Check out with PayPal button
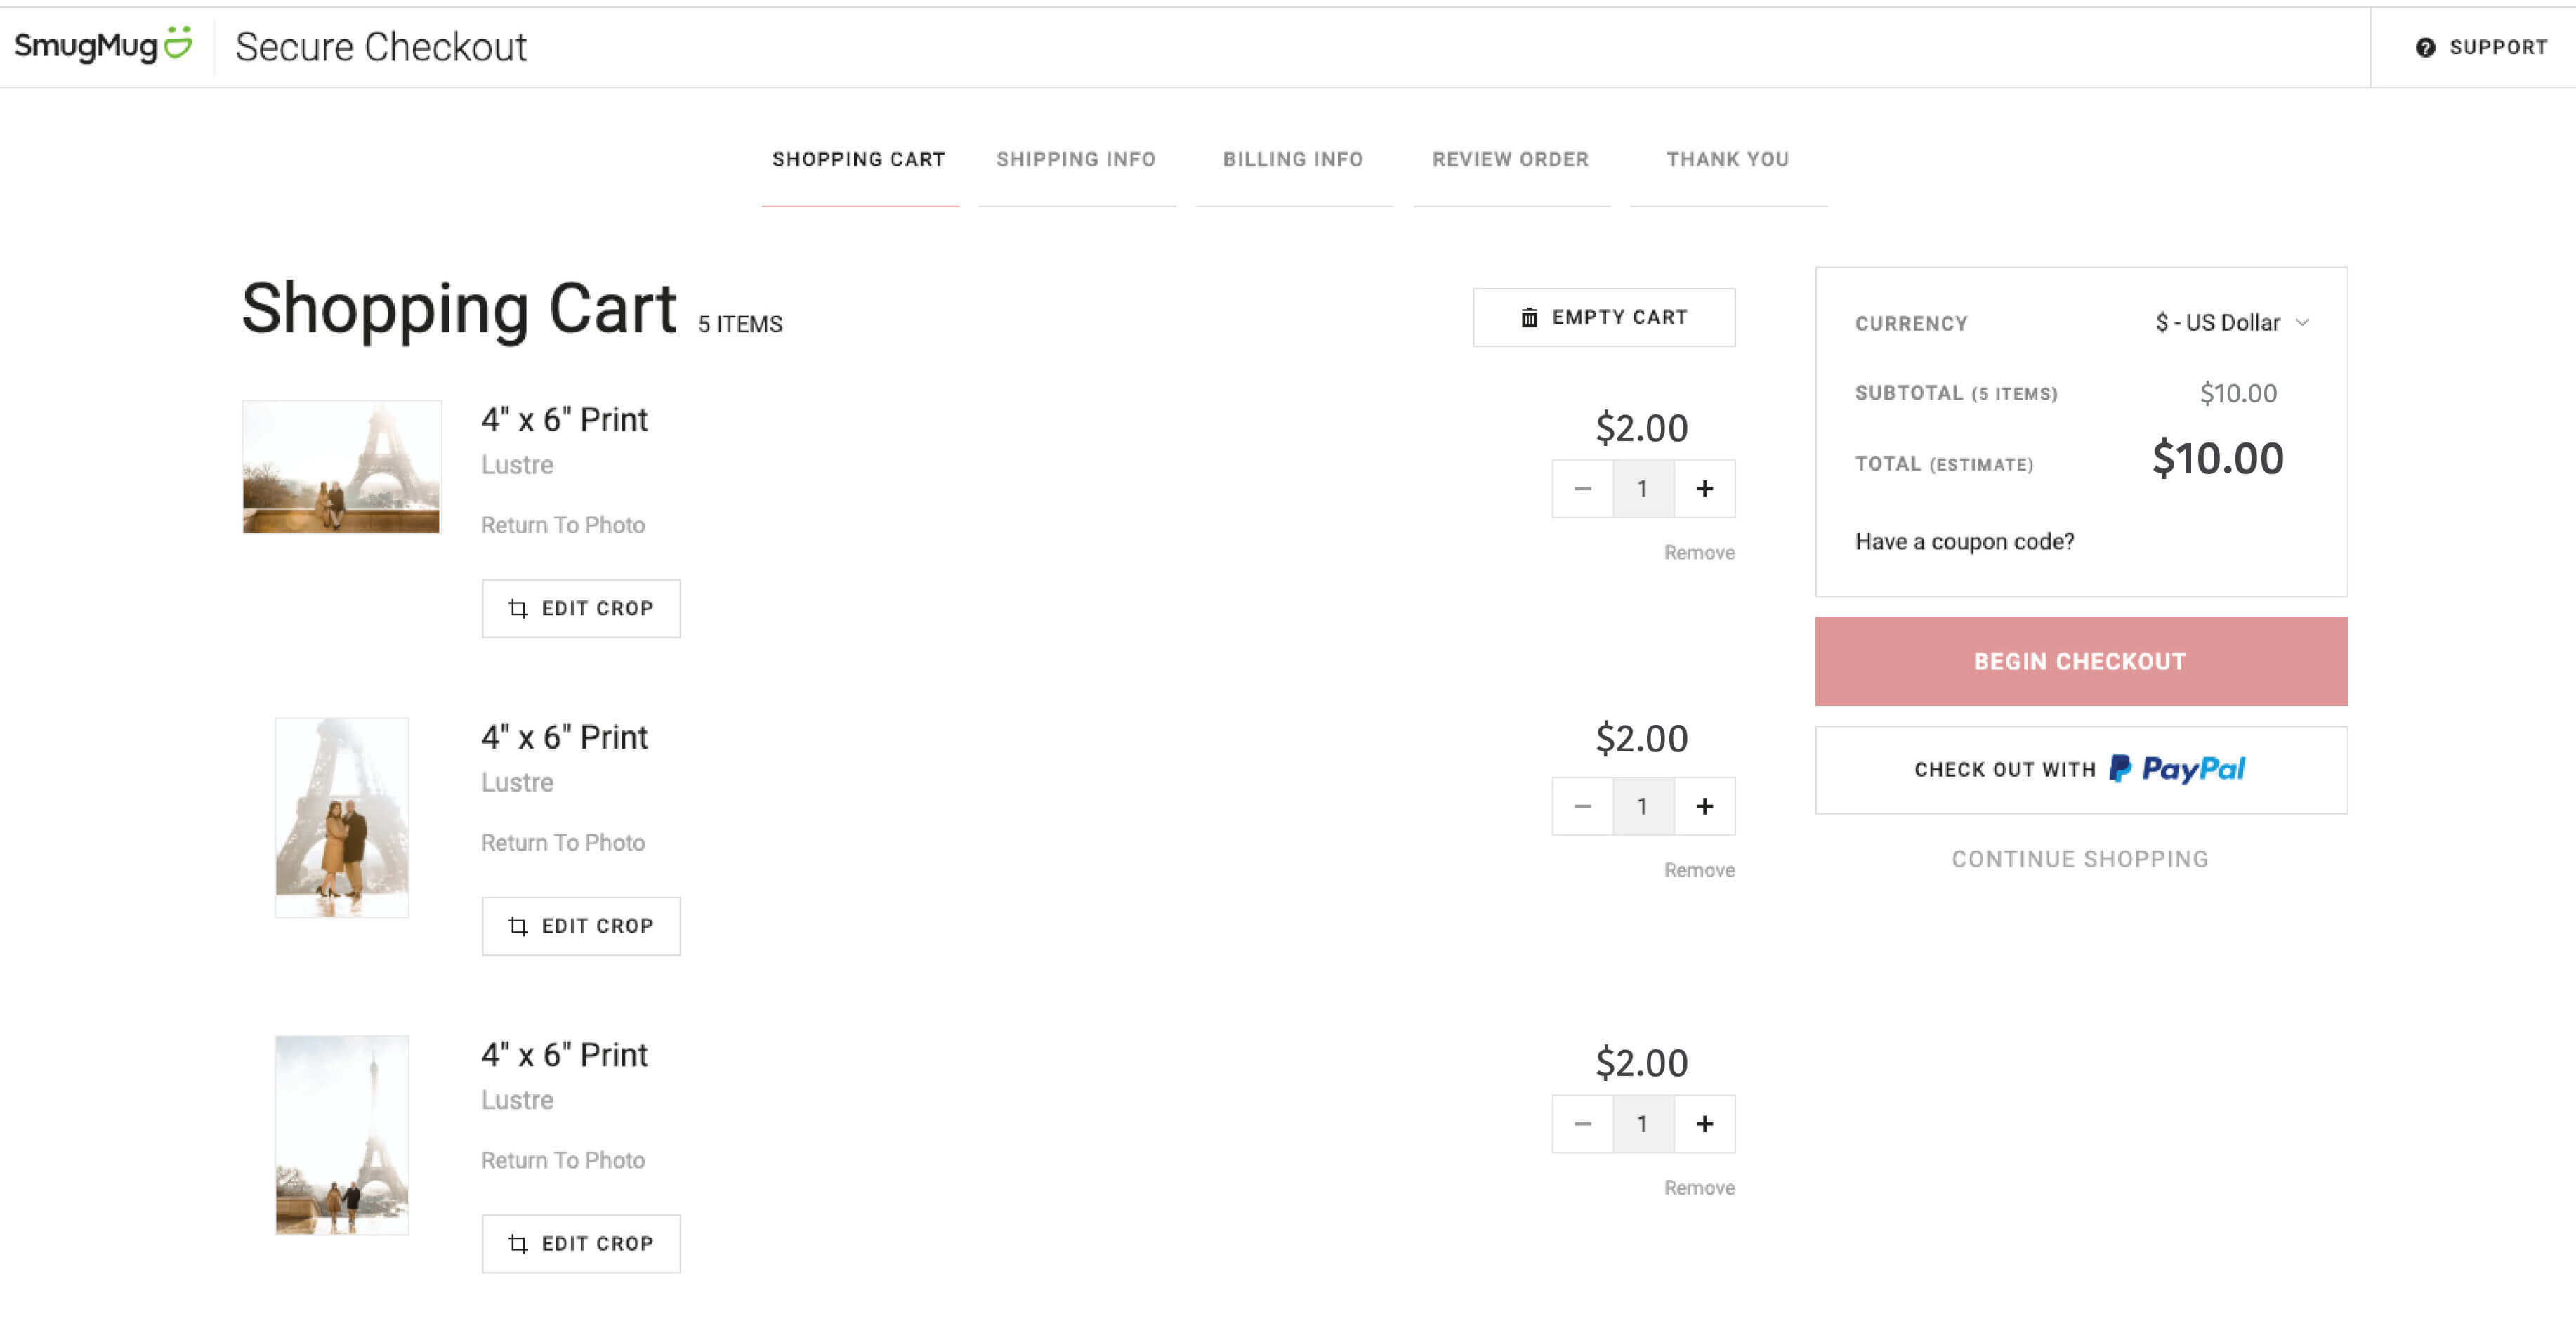Viewport: 2576px width, 1326px height. coord(2081,769)
